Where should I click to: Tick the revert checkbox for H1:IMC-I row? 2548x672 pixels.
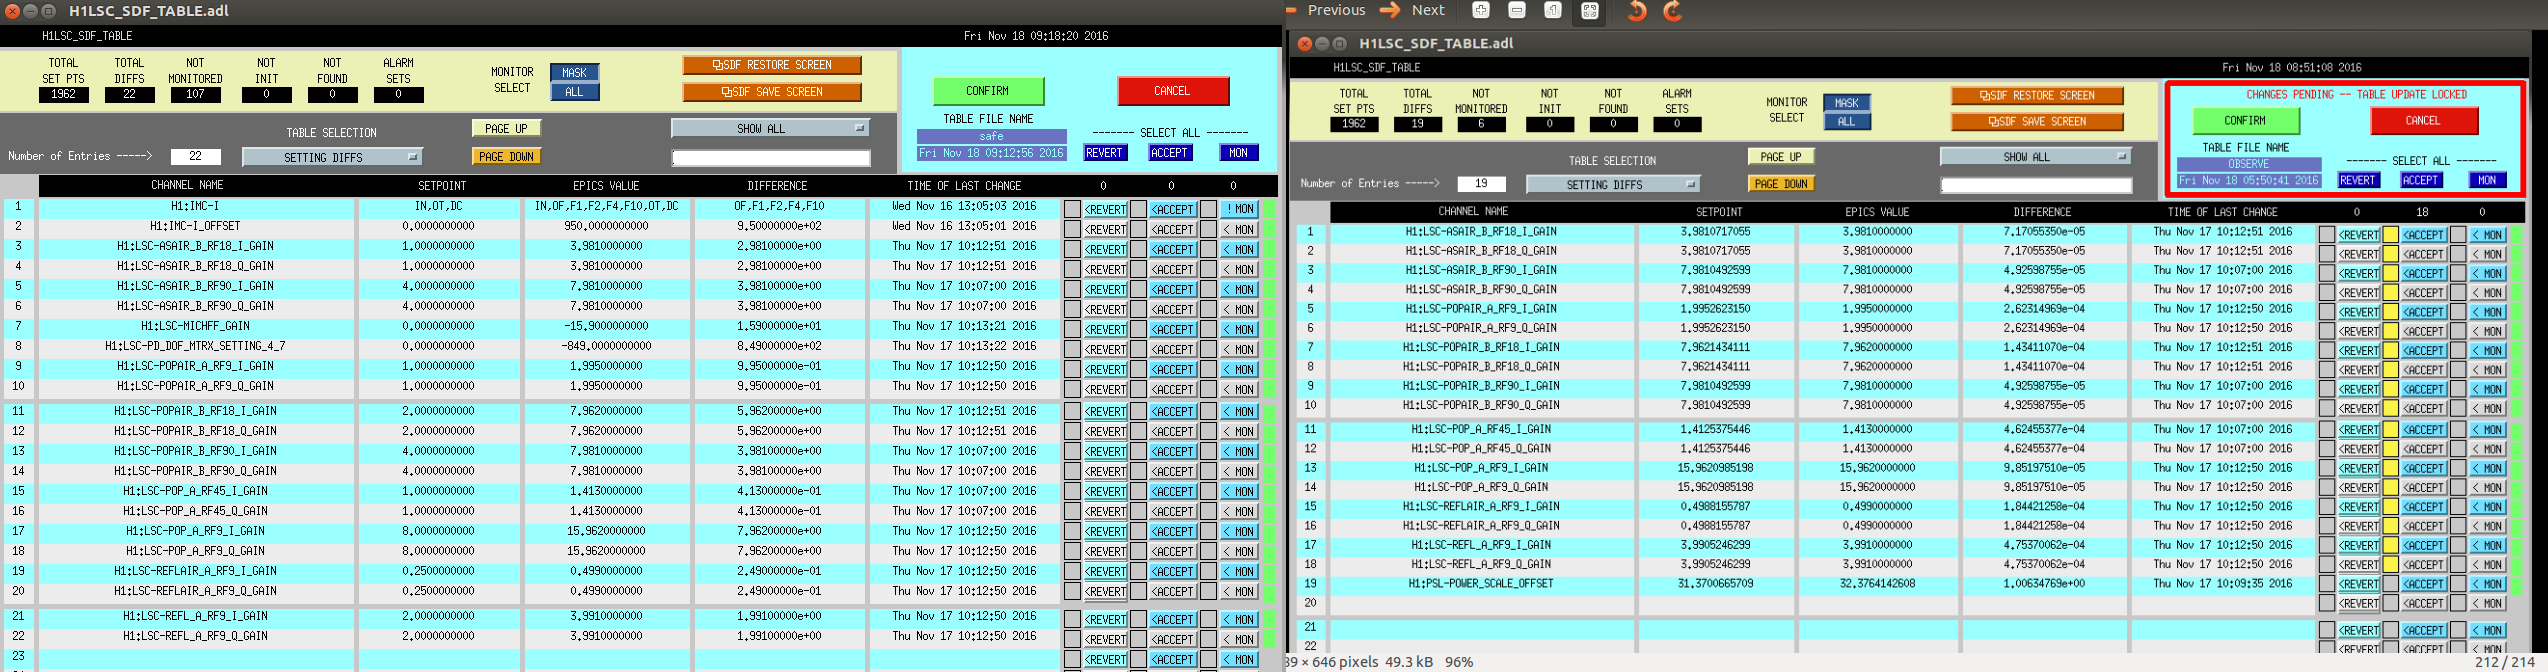tap(1072, 209)
